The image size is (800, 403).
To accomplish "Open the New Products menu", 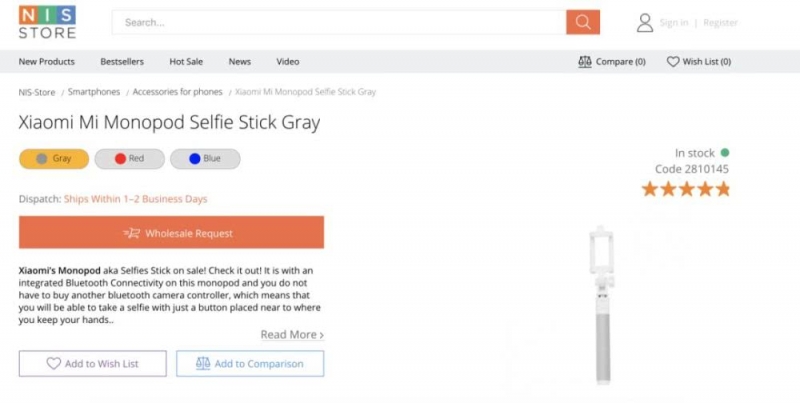I will point(47,61).
